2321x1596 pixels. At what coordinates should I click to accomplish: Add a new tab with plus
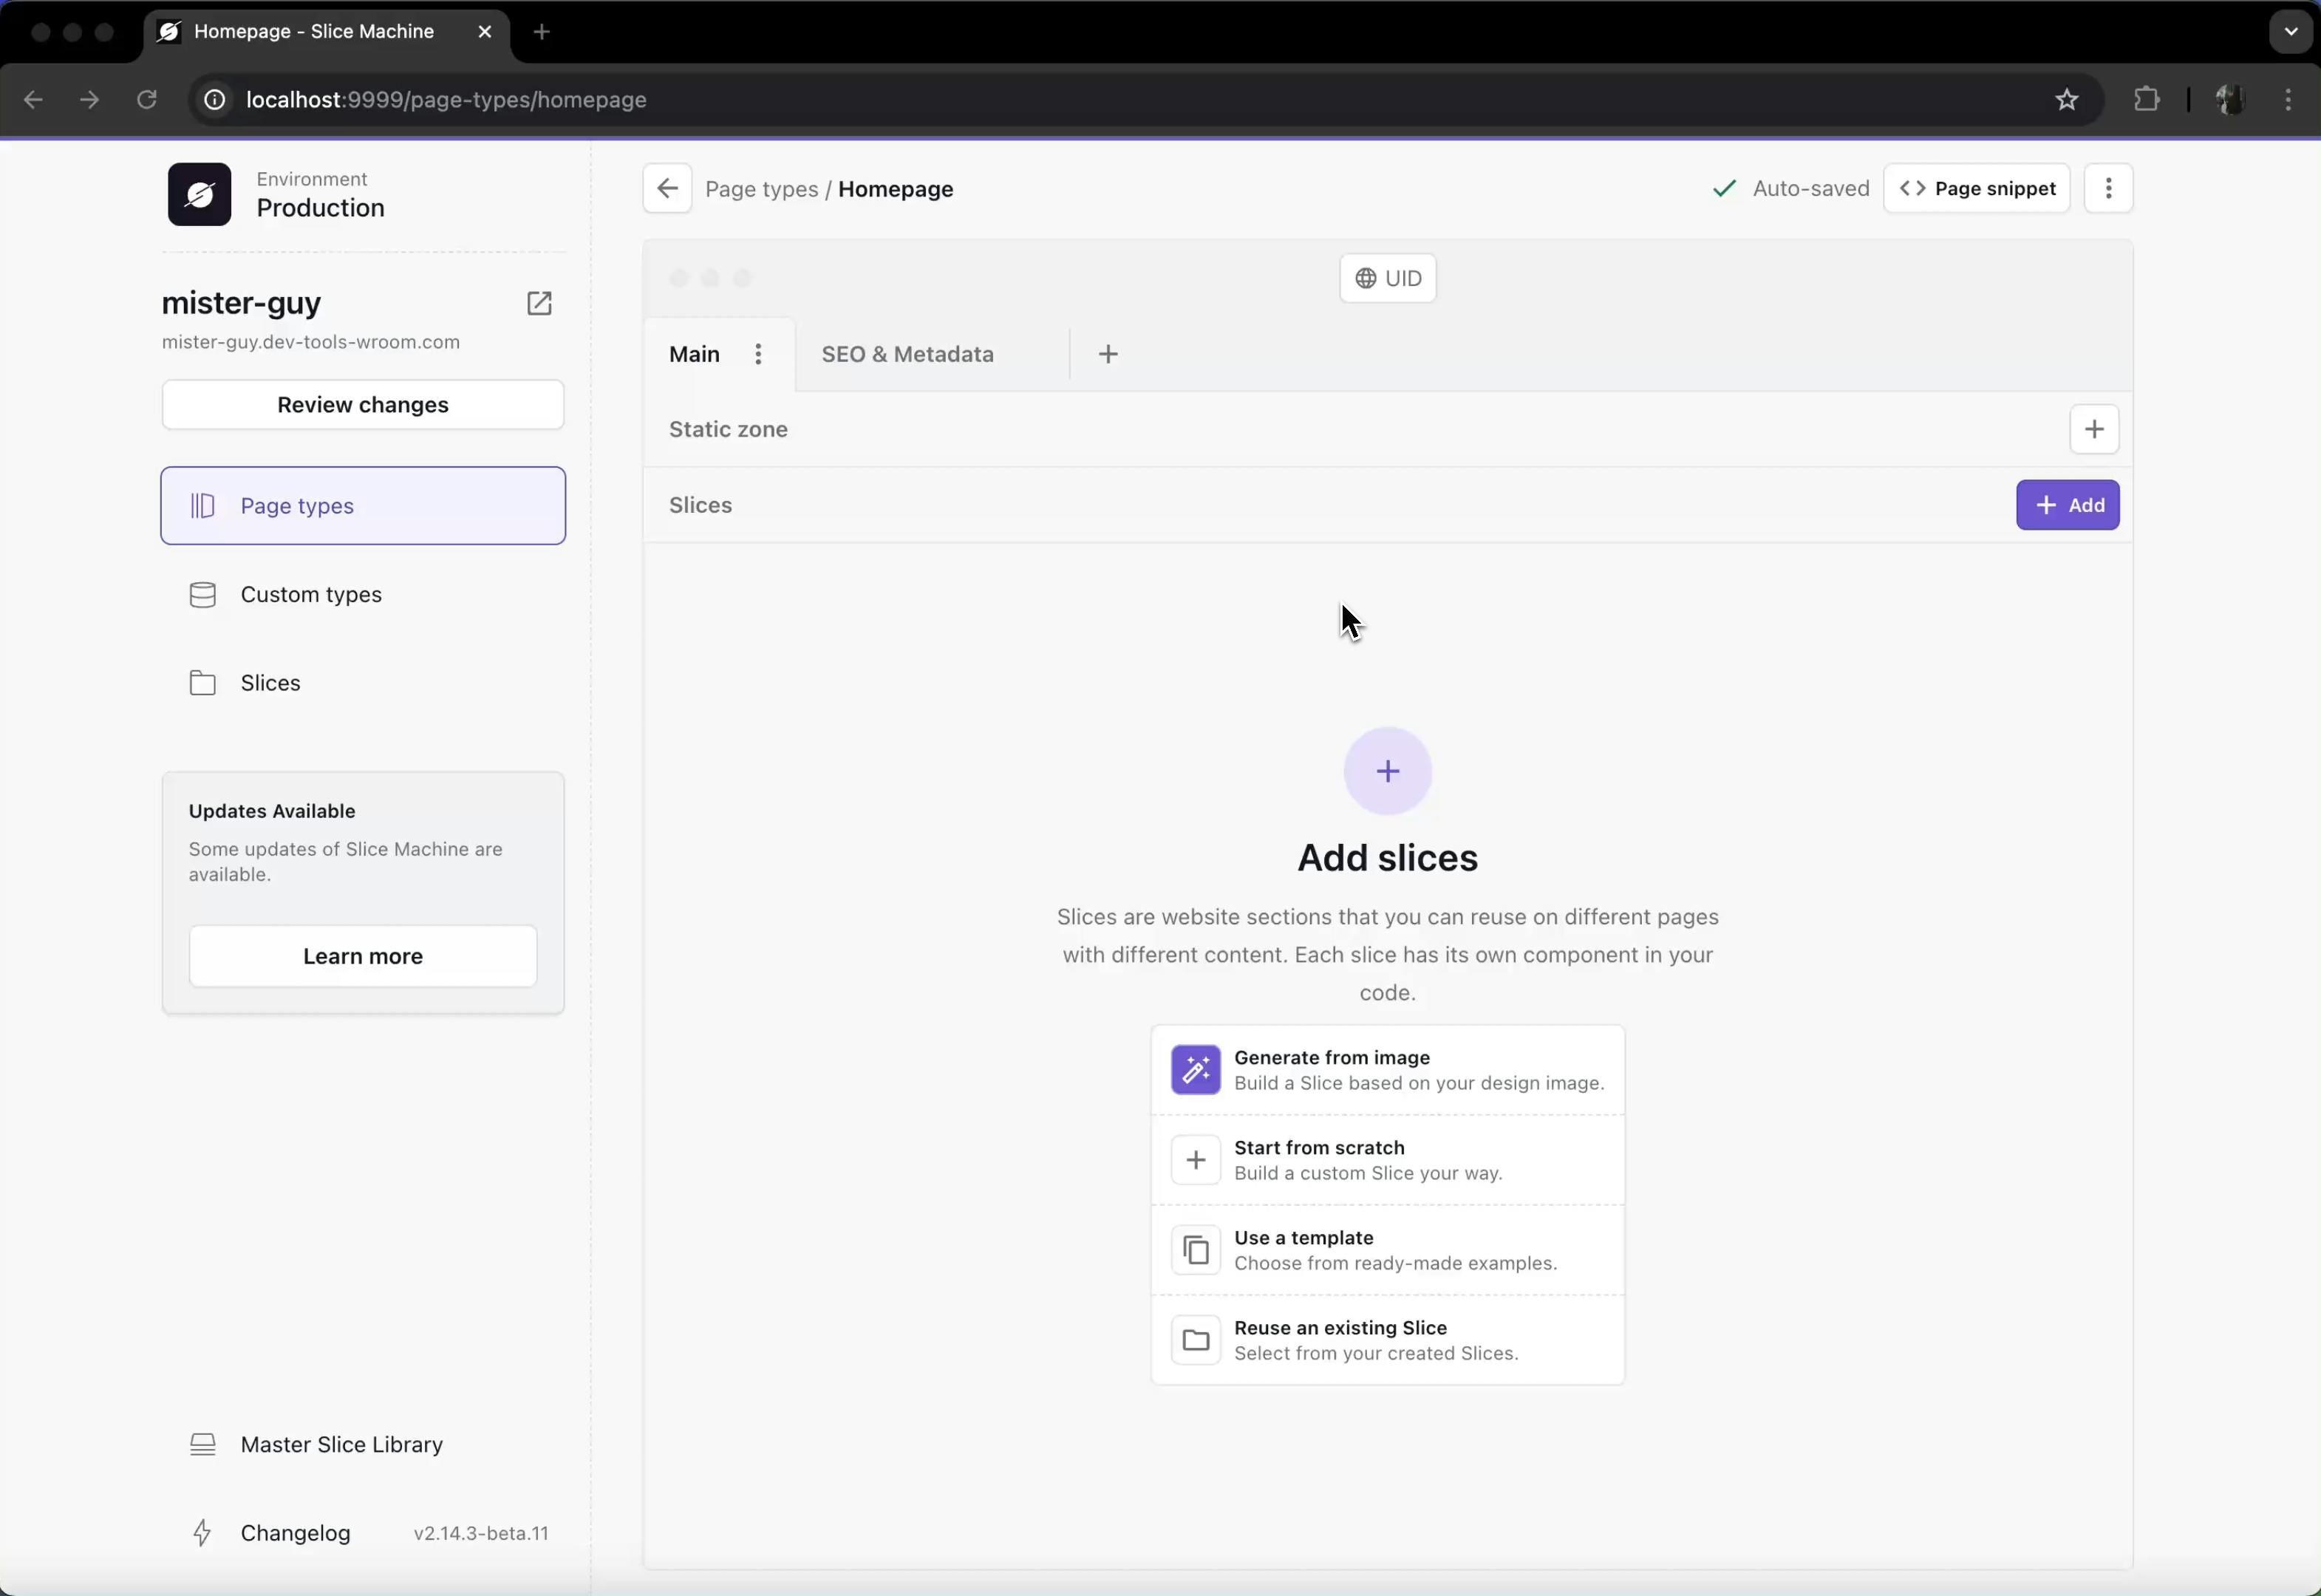pyautogui.click(x=1108, y=354)
